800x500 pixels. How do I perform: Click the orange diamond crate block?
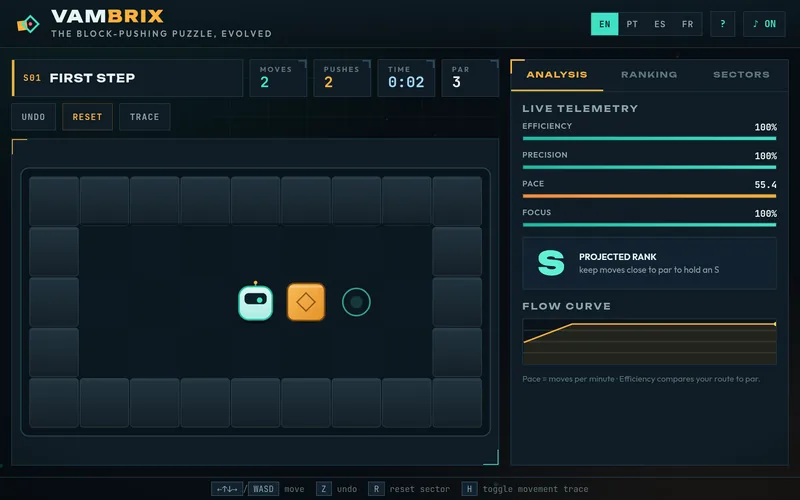click(x=306, y=302)
